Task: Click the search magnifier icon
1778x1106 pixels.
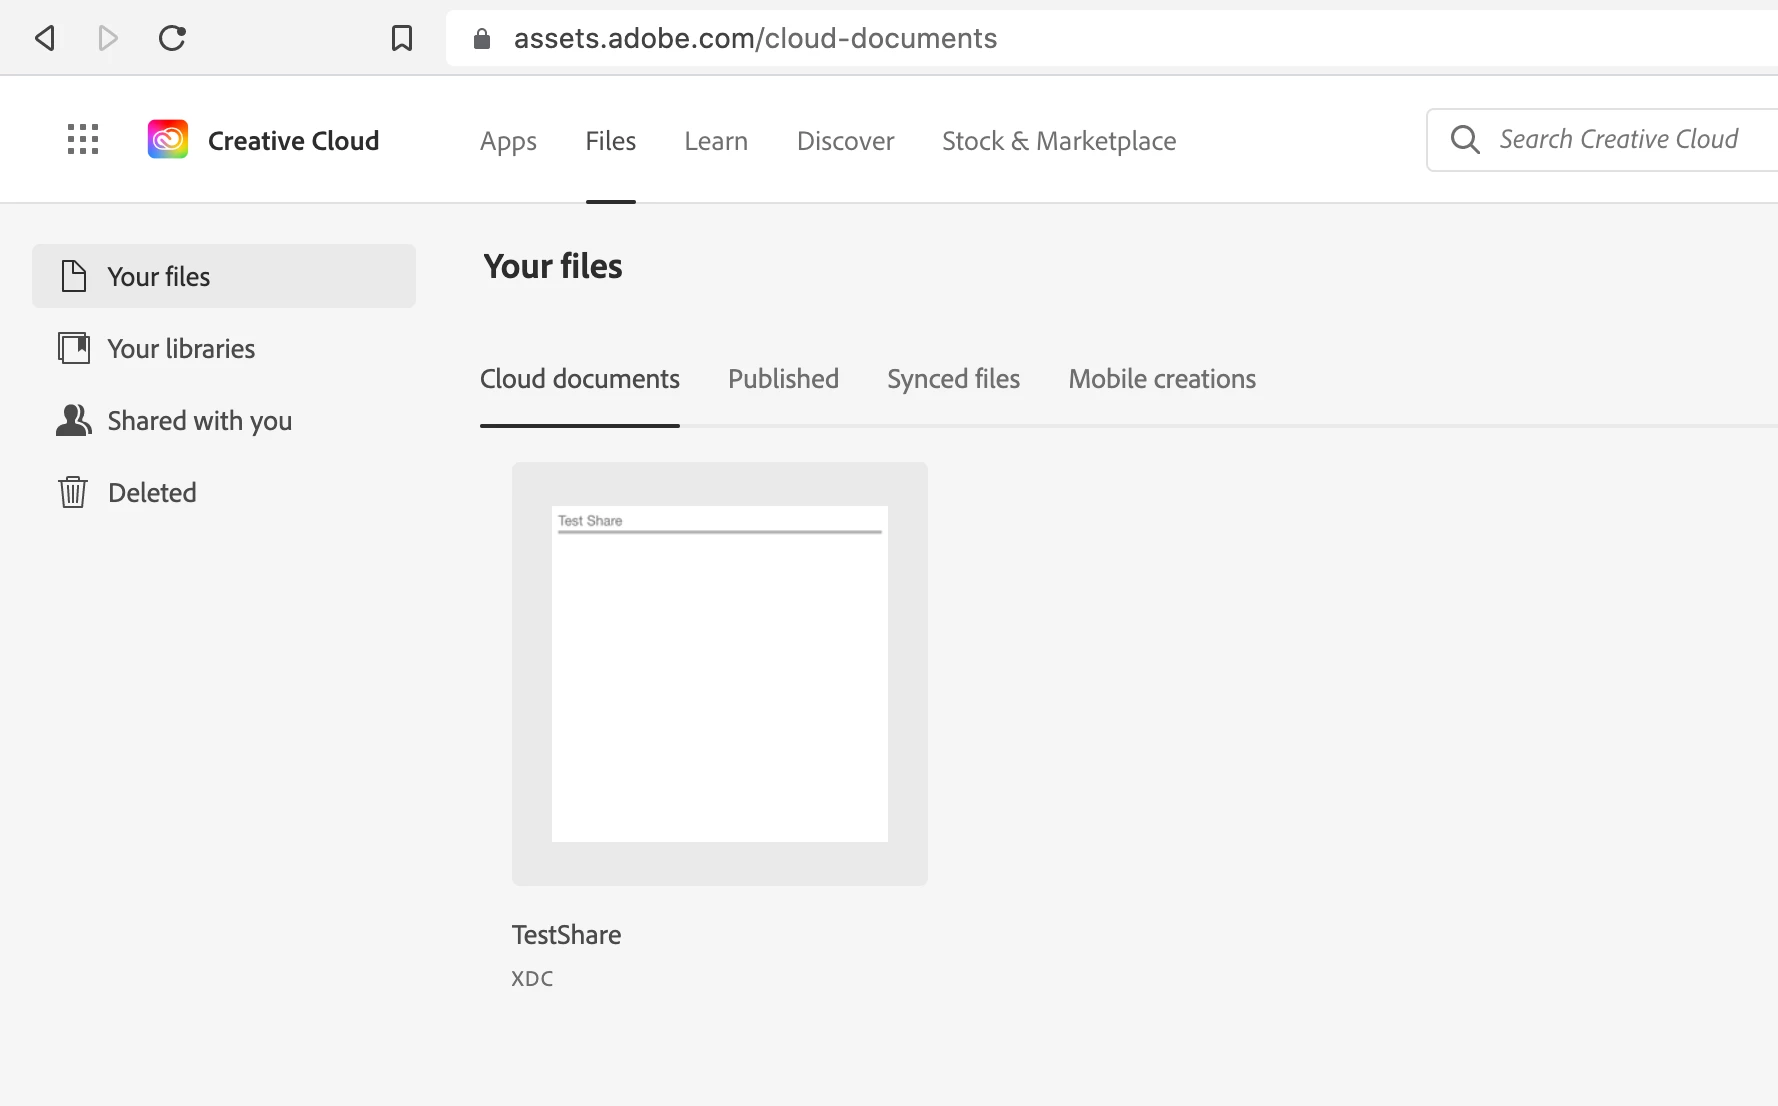Action: point(1465,139)
